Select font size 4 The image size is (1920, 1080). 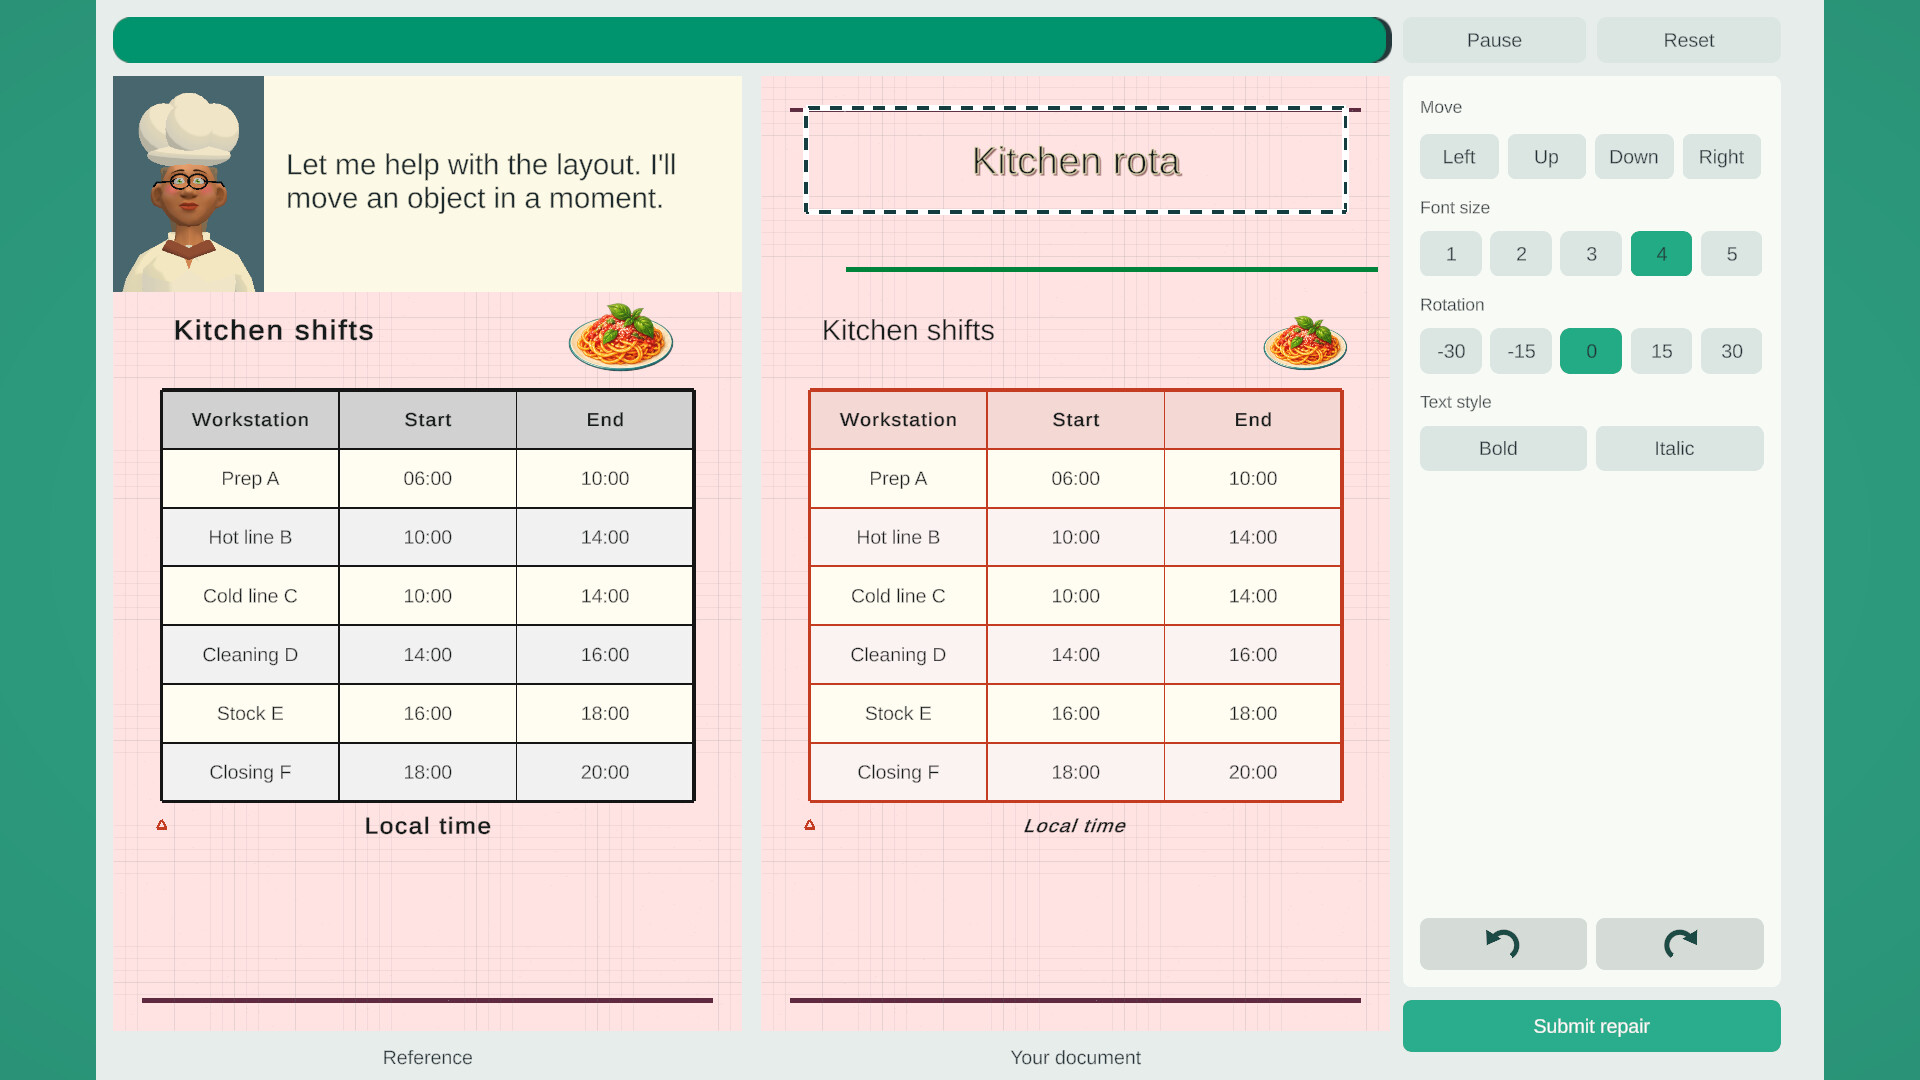pyautogui.click(x=1661, y=254)
